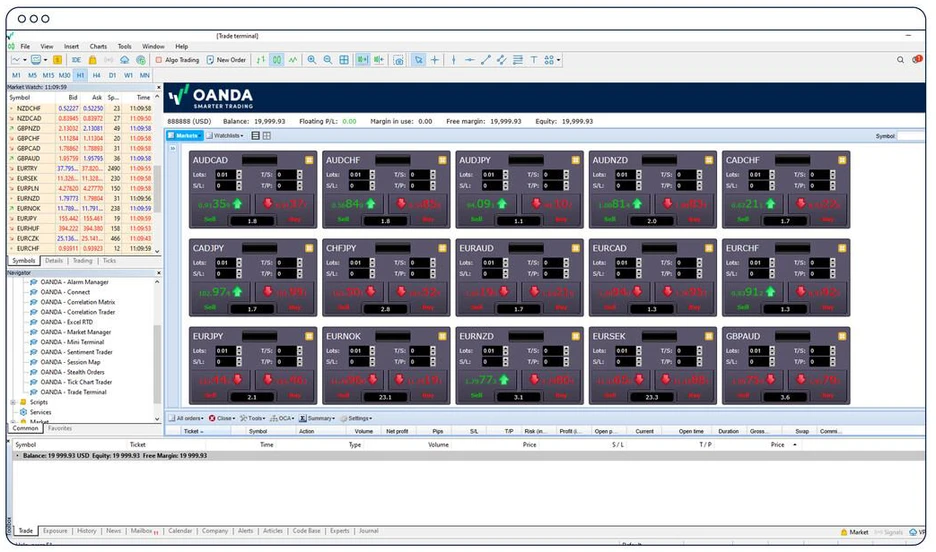936x552 pixels.
Task: Open the Close orders dropdown
Action: coord(222,418)
